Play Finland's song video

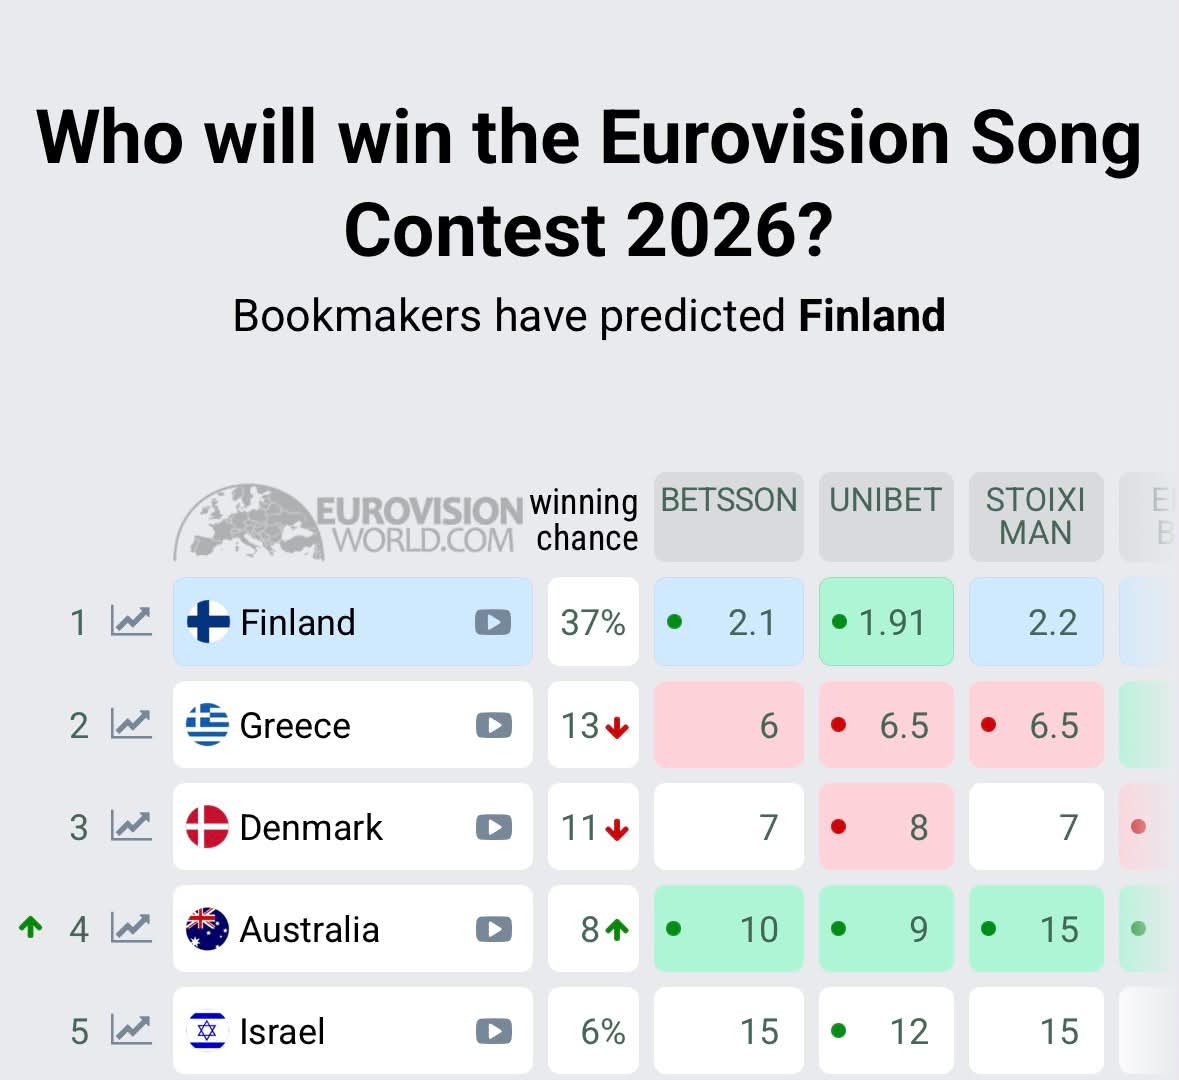click(x=493, y=622)
